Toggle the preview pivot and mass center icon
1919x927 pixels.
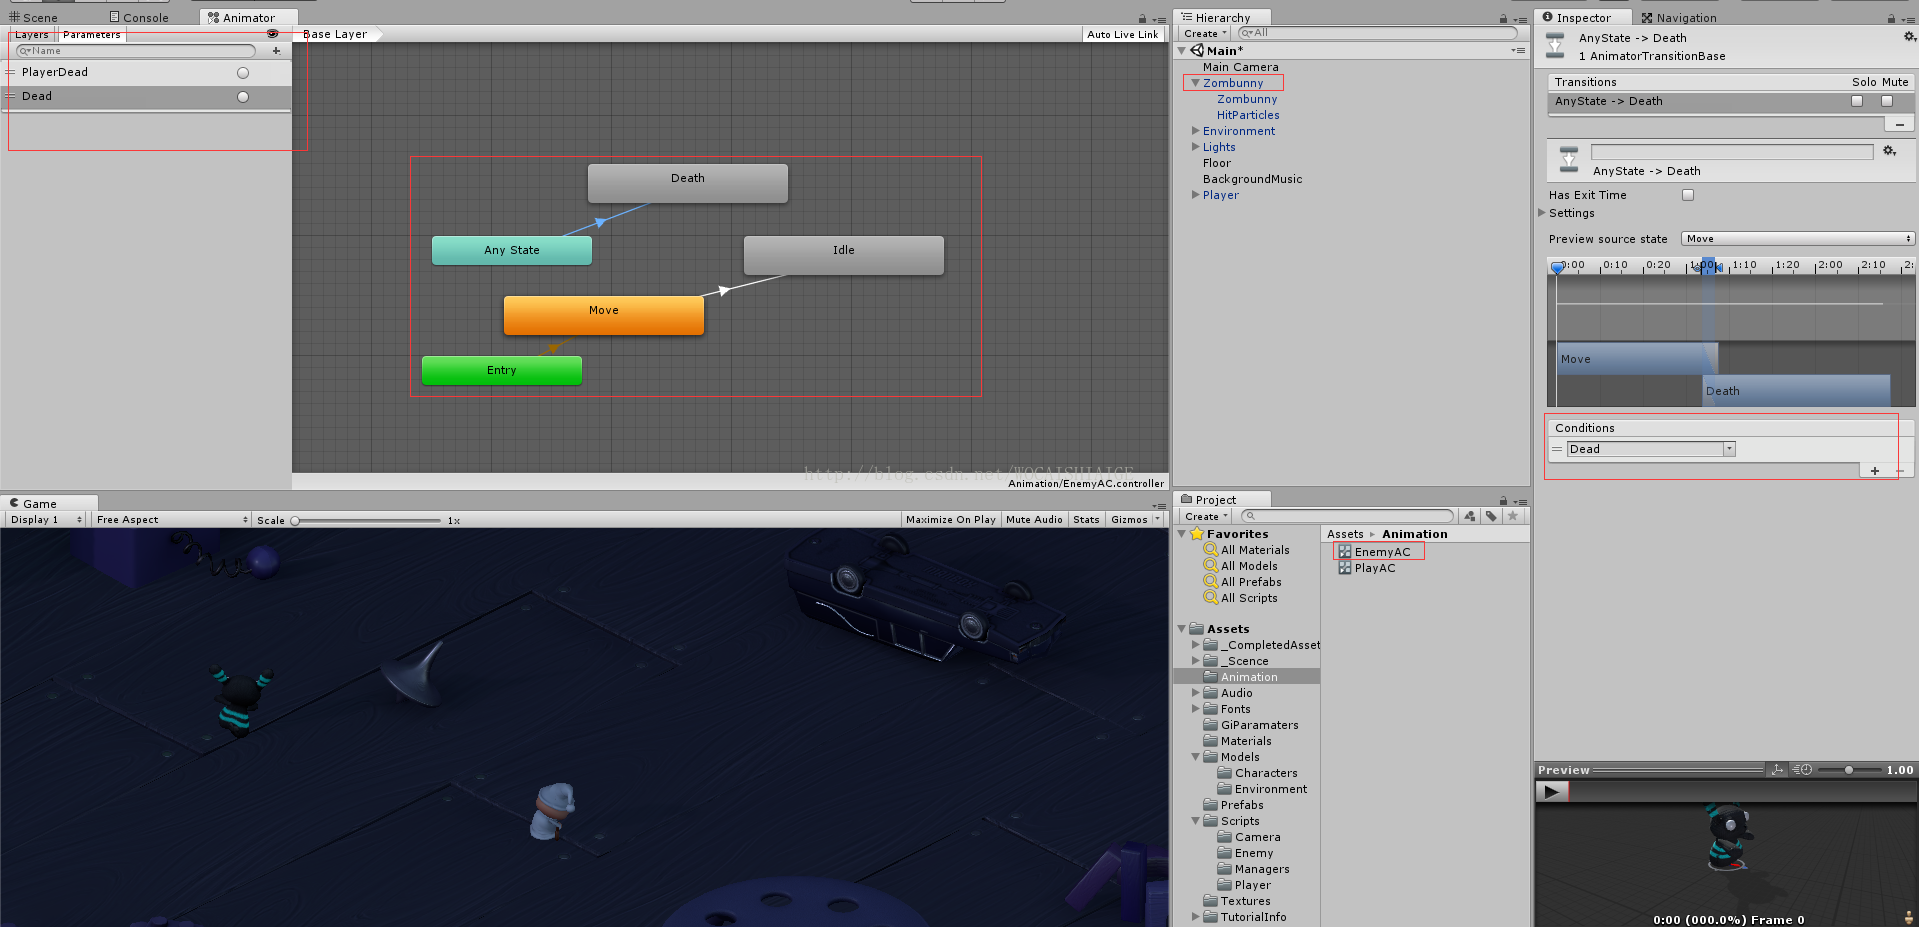coord(1777,770)
